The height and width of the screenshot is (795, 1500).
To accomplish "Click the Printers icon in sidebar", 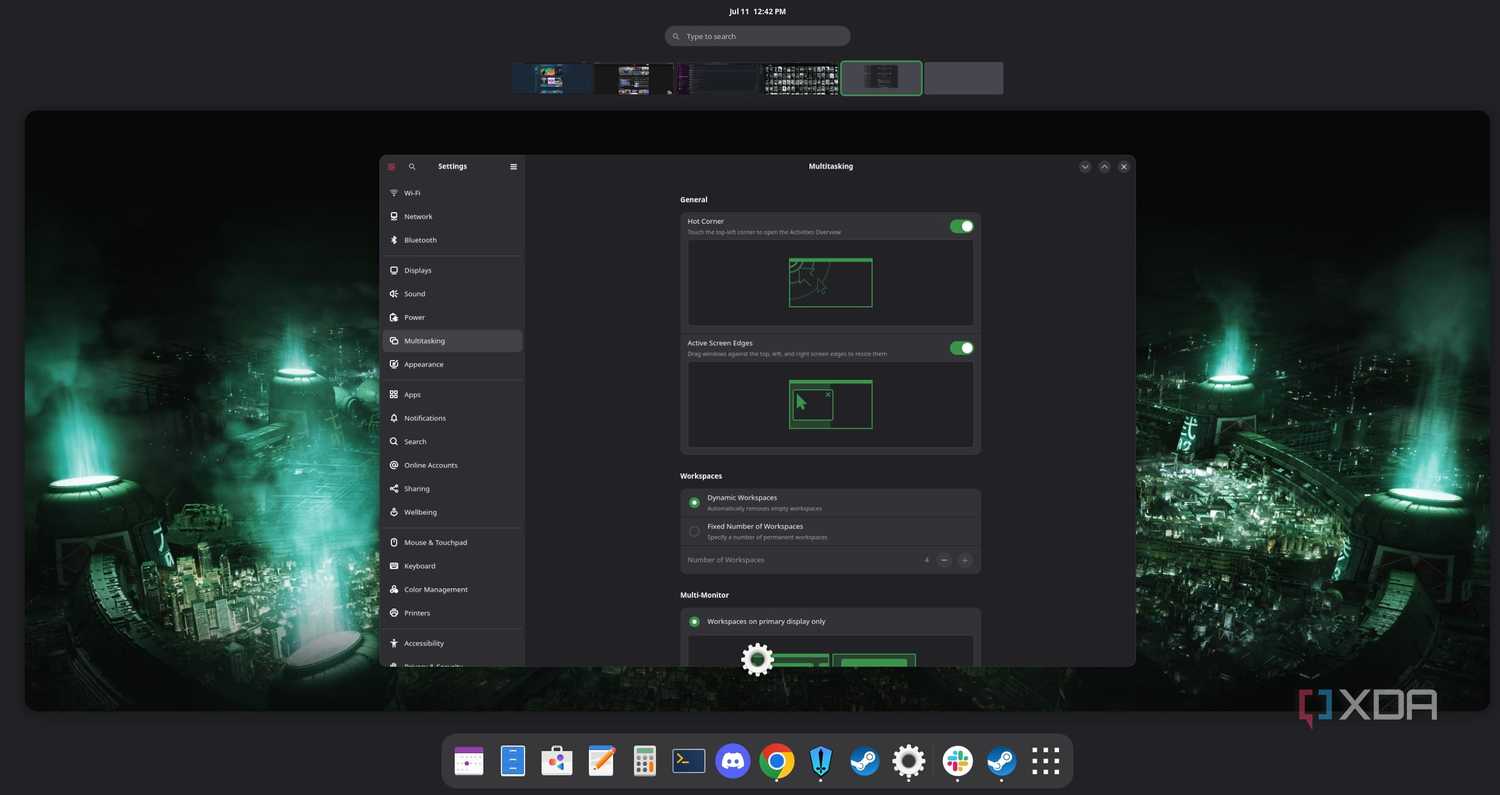I will (x=394, y=613).
